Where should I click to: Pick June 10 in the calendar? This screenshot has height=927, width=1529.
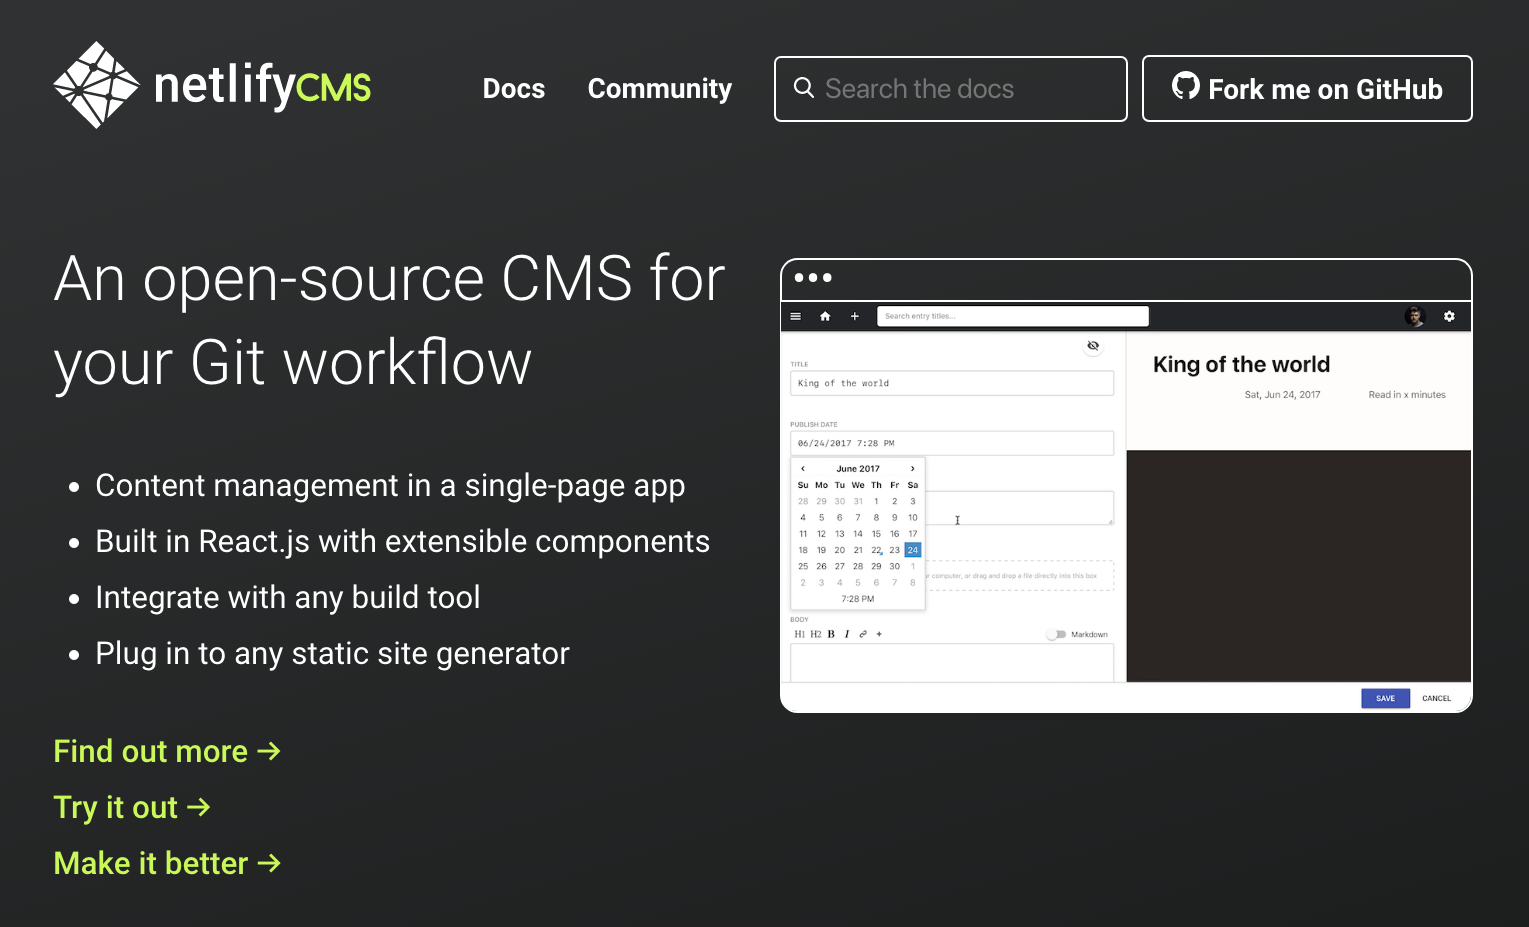[913, 518]
